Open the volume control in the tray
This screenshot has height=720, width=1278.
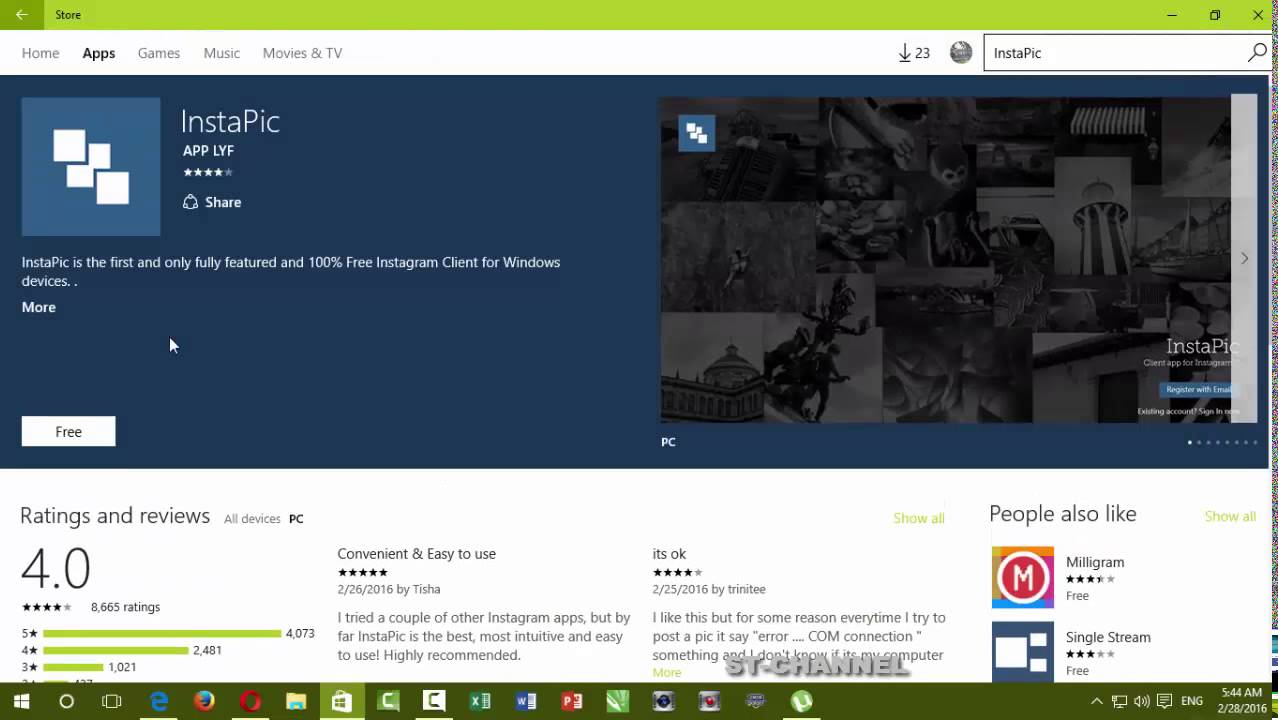[1142, 701]
